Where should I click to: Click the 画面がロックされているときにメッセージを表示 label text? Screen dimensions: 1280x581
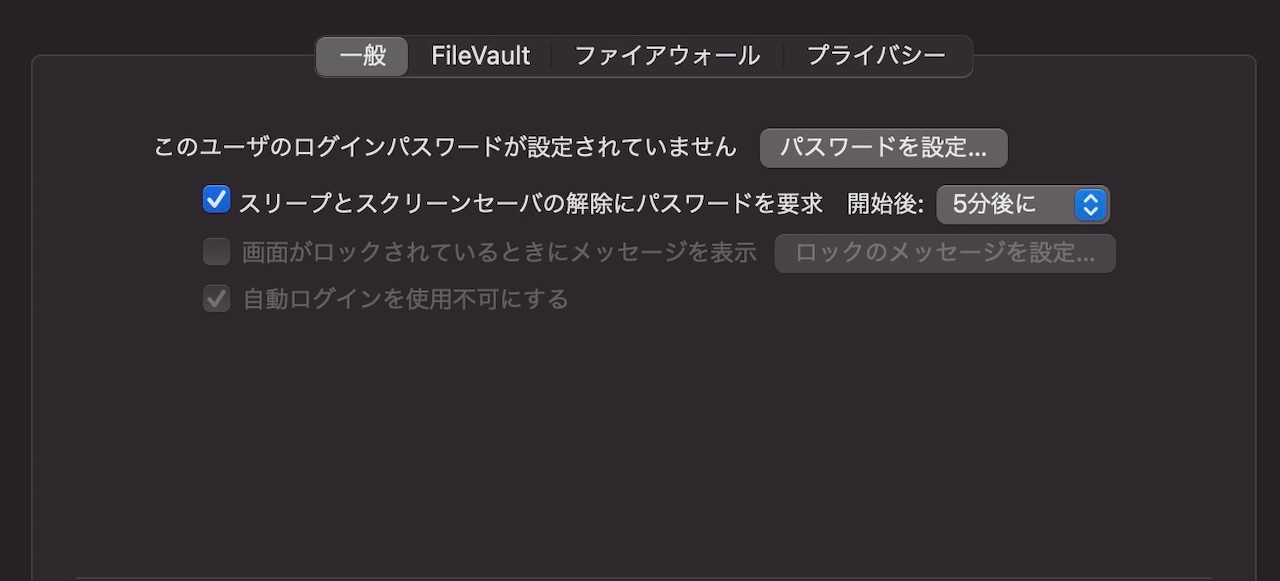pyautogui.click(x=499, y=252)
